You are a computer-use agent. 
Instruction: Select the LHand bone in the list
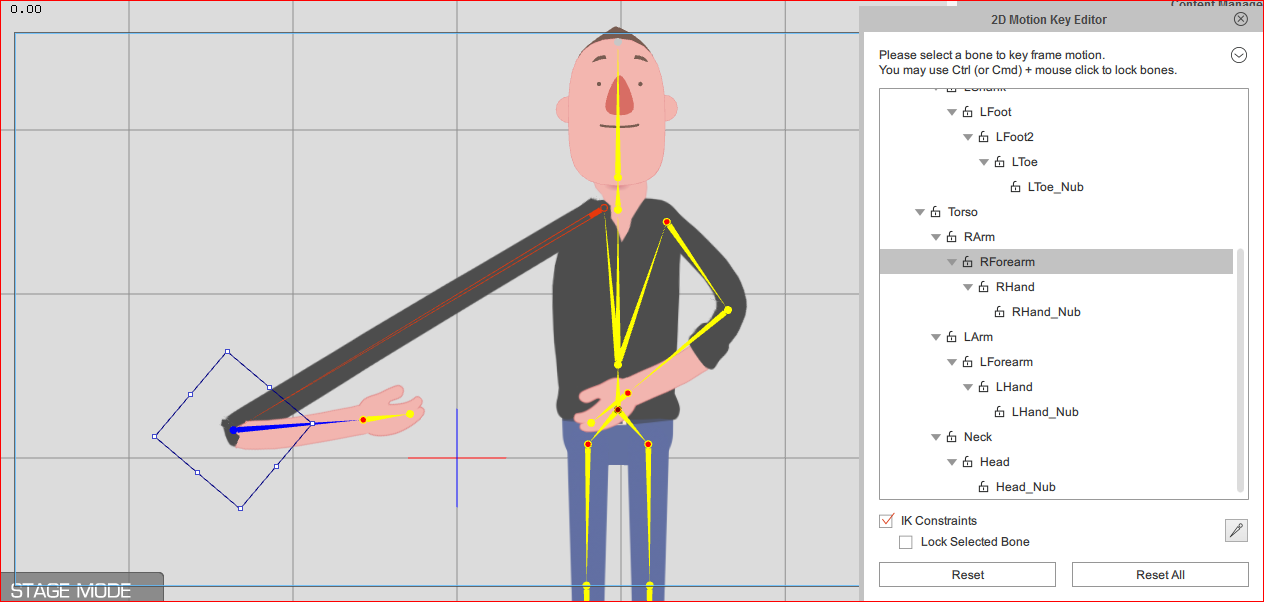(1014, 387)
